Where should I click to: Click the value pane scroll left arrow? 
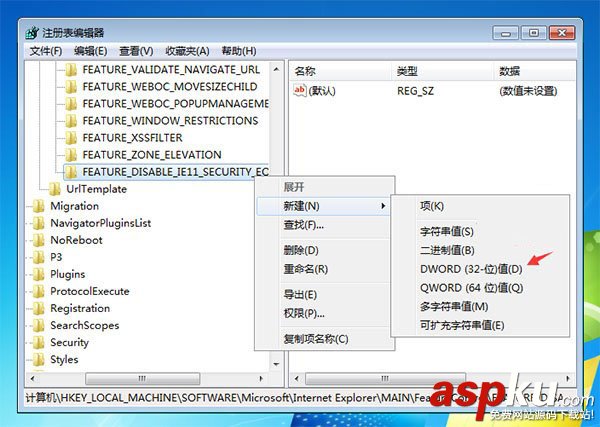pos(297,379)
